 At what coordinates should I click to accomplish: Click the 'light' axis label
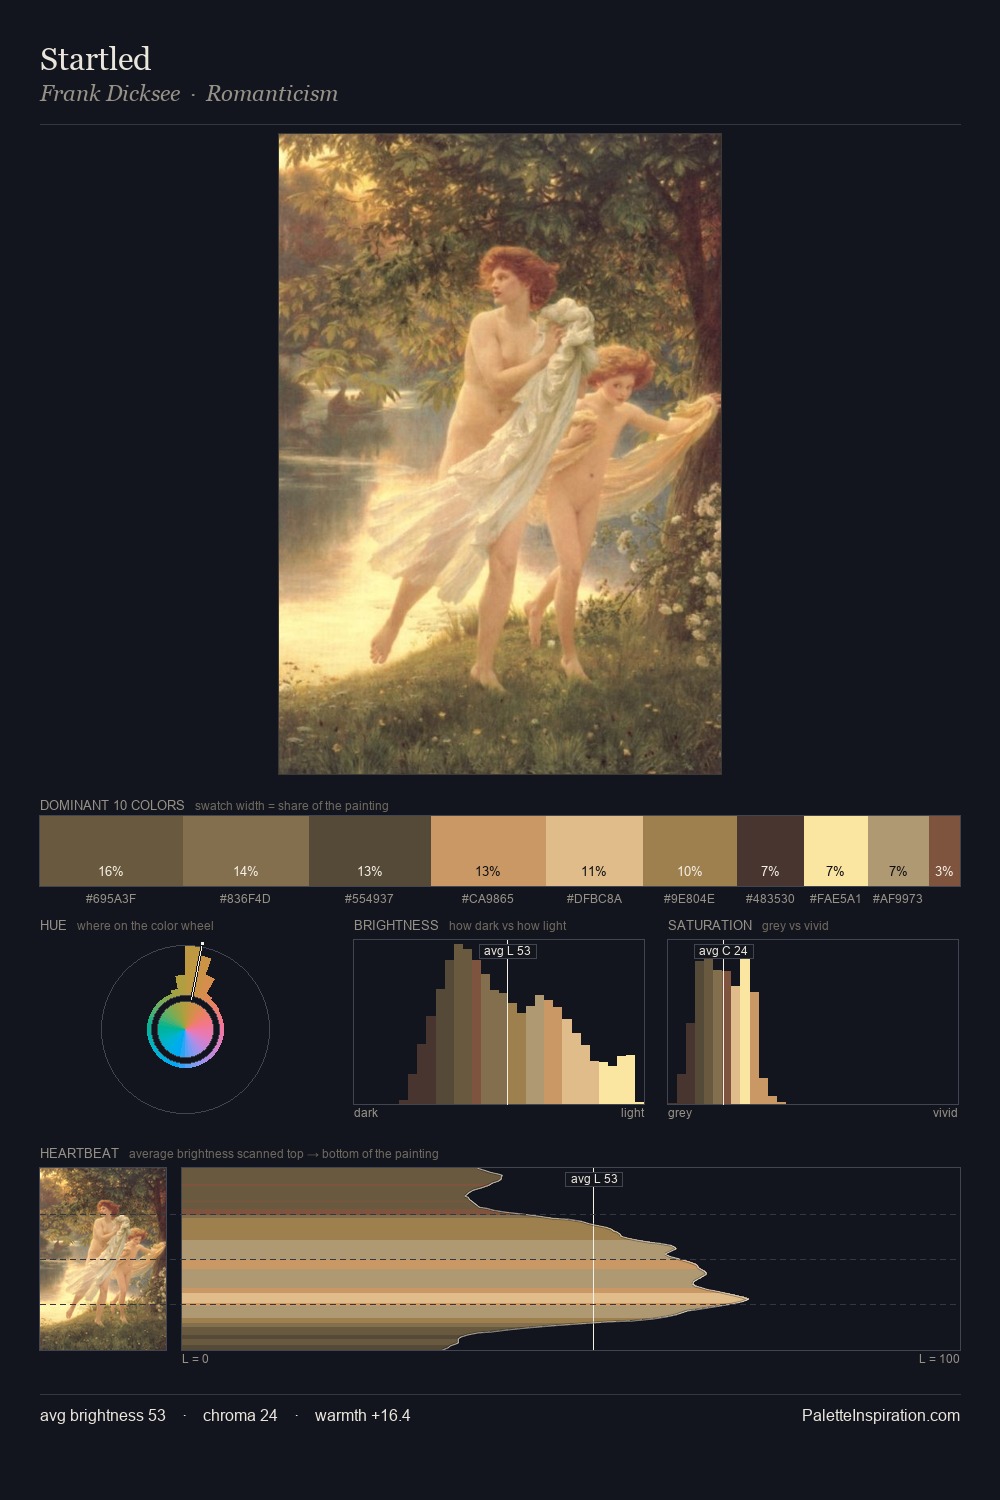[632, 1112]
